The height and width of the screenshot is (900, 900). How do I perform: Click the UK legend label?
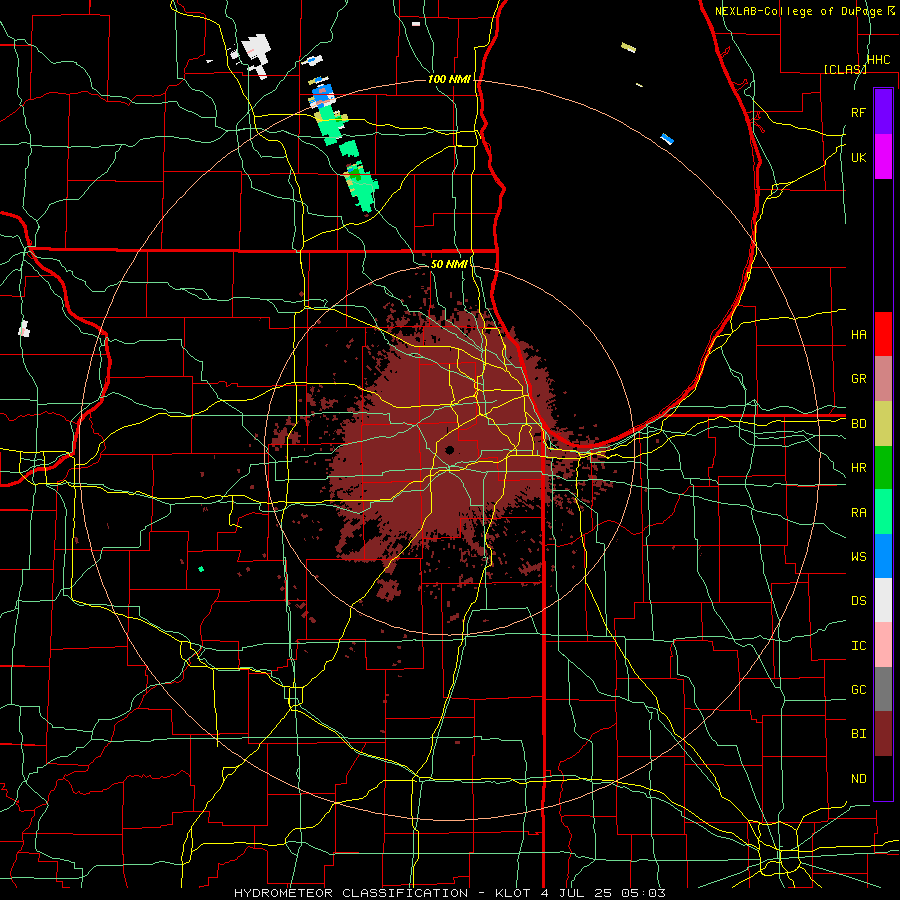tap(858, 157)
